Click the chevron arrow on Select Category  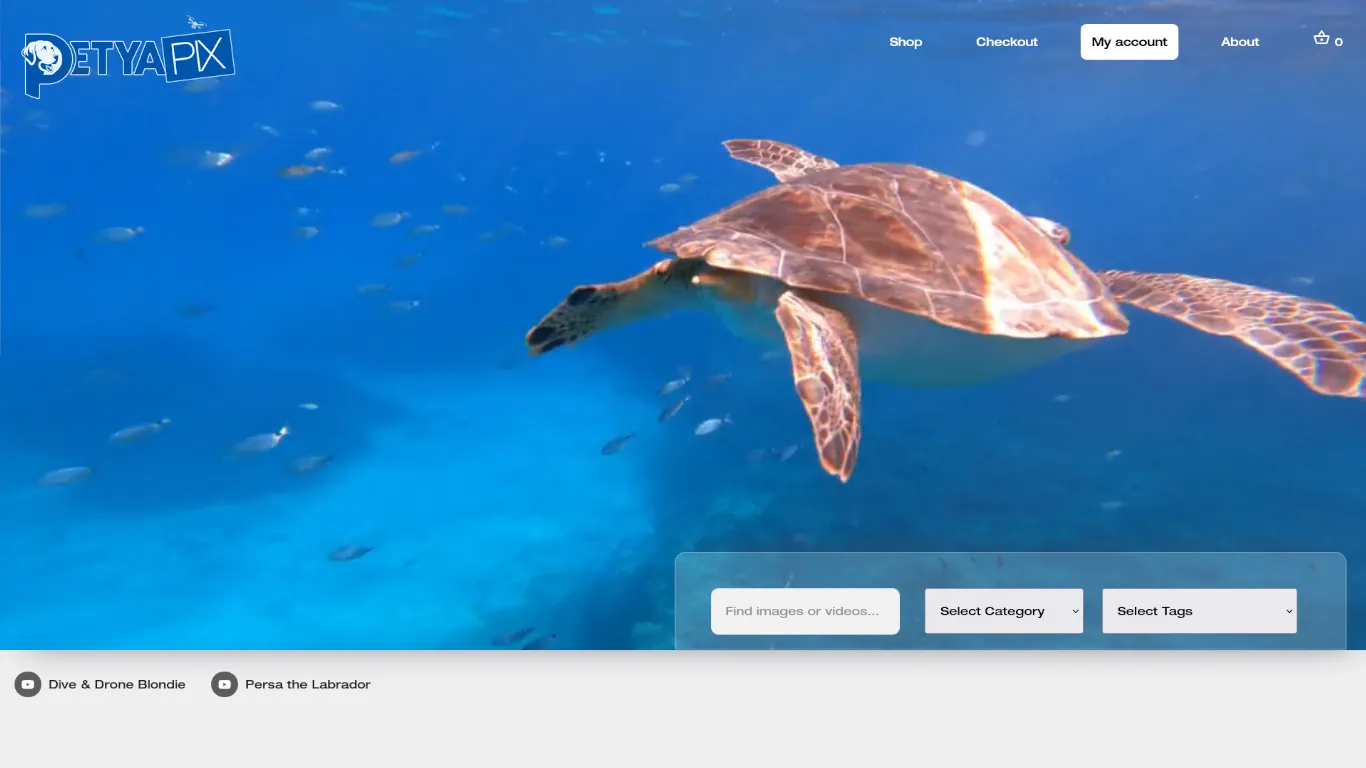coord(1076,611)
